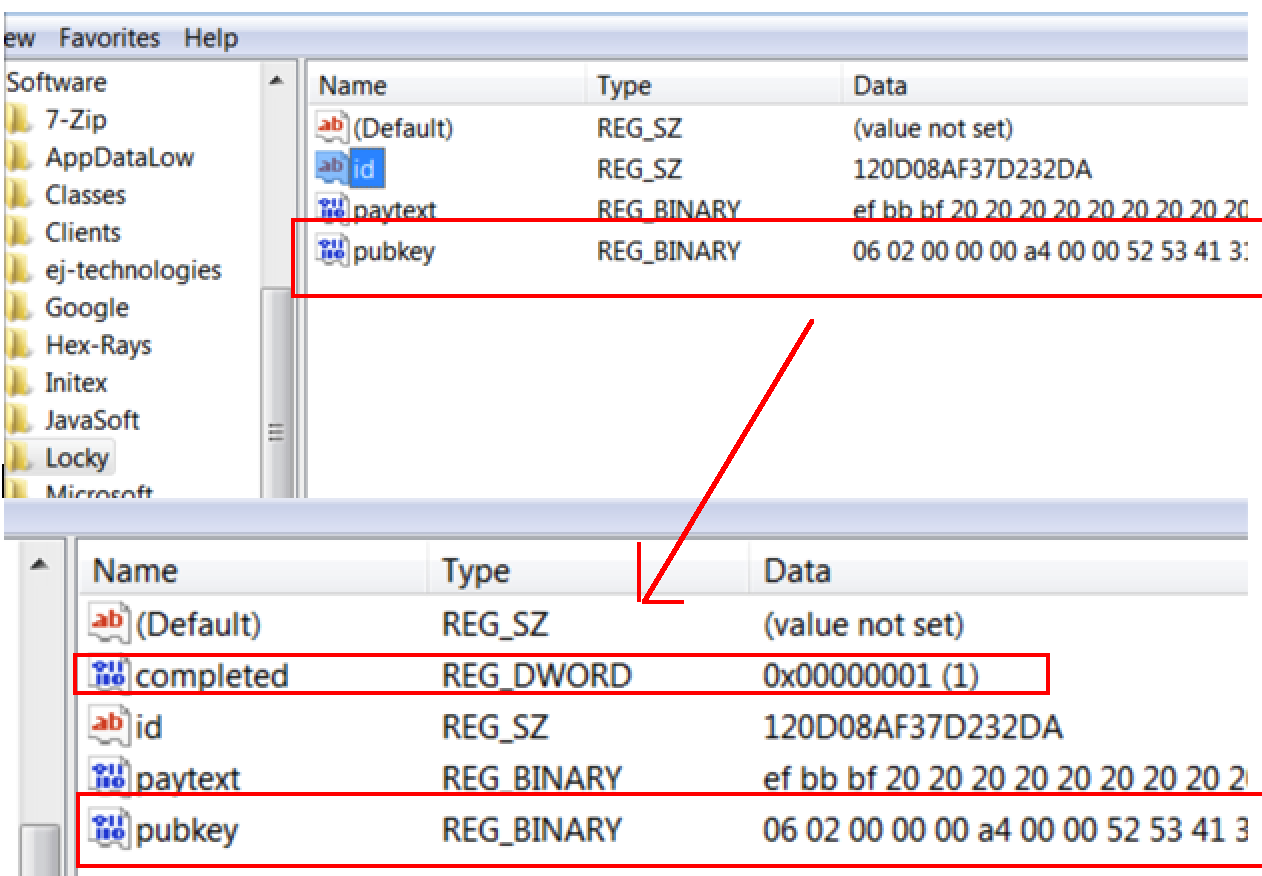Click the (Default) string icon in lower pane

click(x=108, y=624)
